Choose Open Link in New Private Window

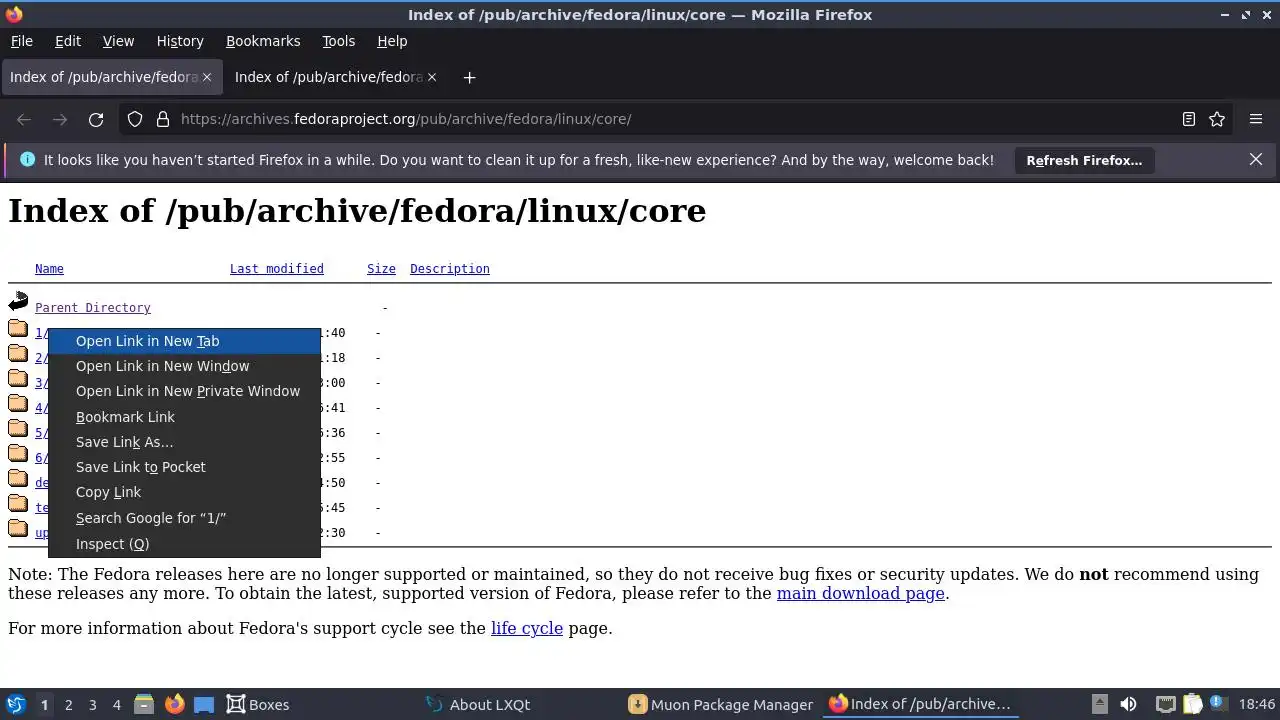pyautogui.click(x=184, y=391)
